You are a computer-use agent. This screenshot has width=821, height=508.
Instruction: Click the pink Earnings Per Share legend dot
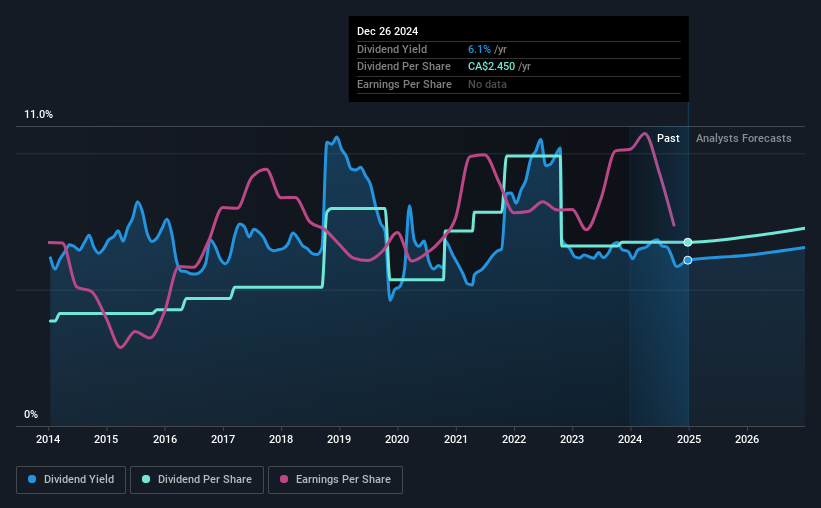(x=284, y=479)
